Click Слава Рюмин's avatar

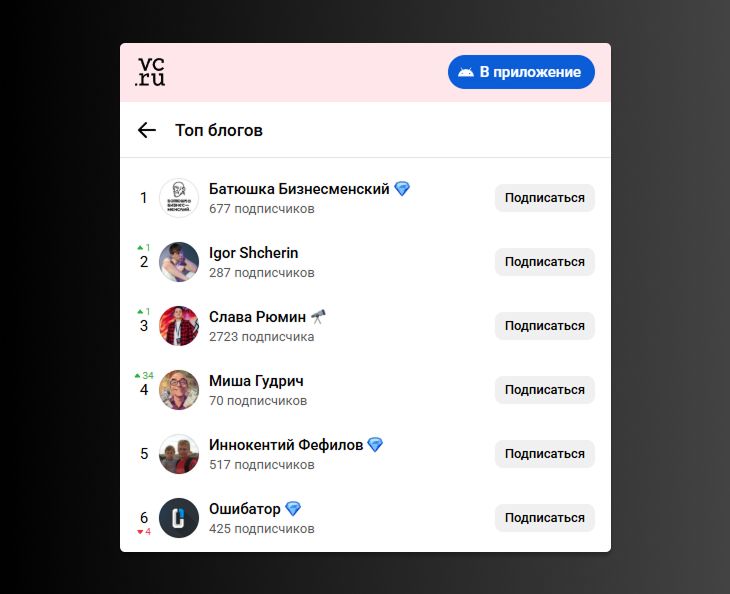click(x=179, y=326)
